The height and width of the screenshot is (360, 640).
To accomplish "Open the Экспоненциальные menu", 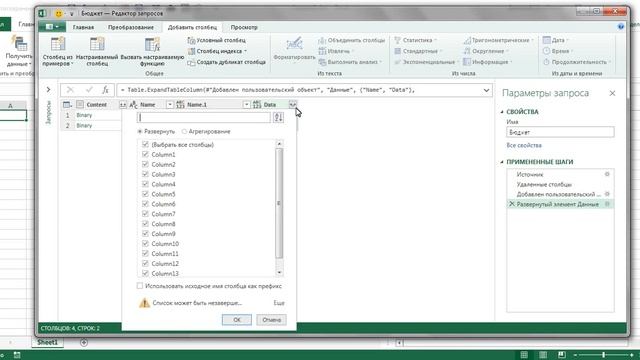I will [x=427, y=62].
